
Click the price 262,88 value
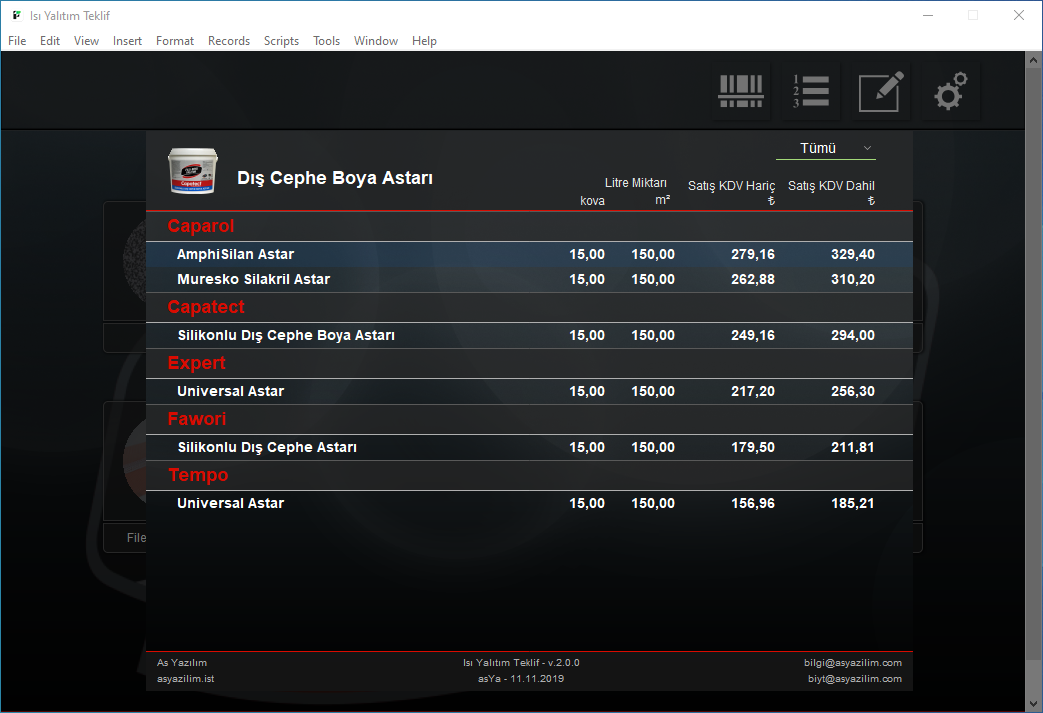click(753, 279)
